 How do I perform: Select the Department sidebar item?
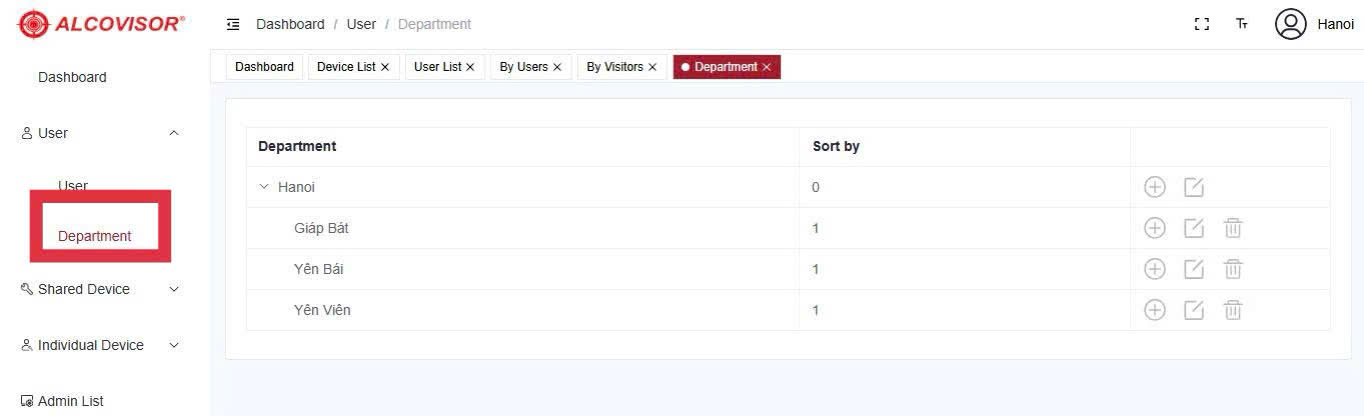click(x=95, y=236)
